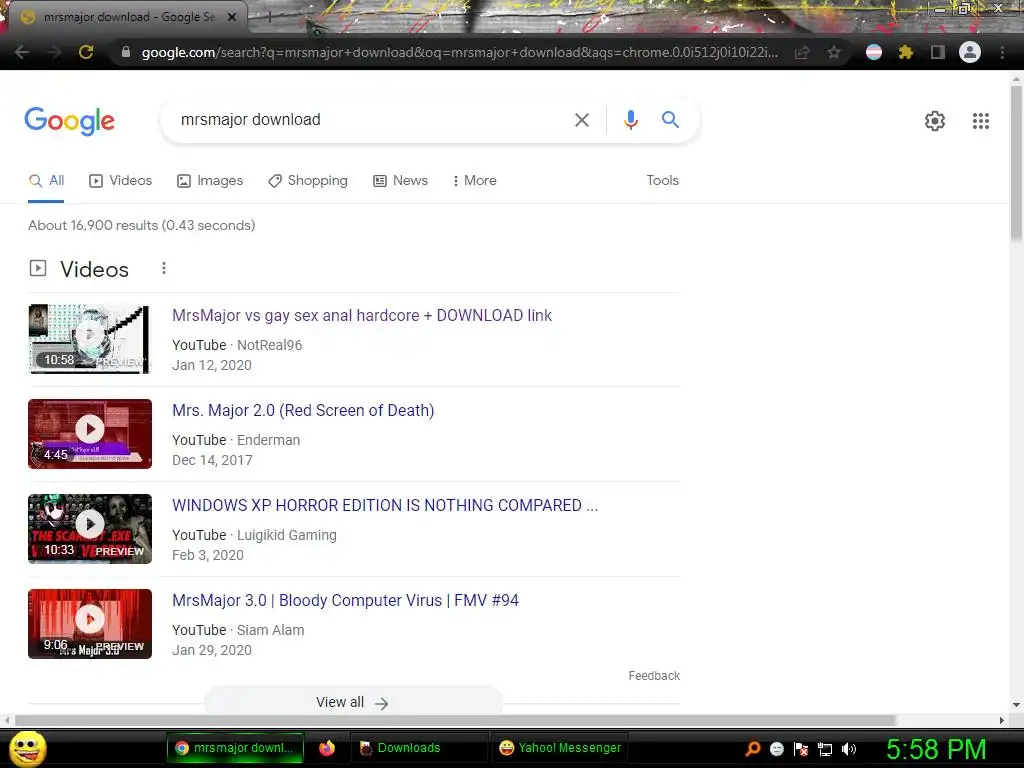This screenshot has height=768, width=1024.
Task: Open the striped flag extension icon
Action: (874, 52)
